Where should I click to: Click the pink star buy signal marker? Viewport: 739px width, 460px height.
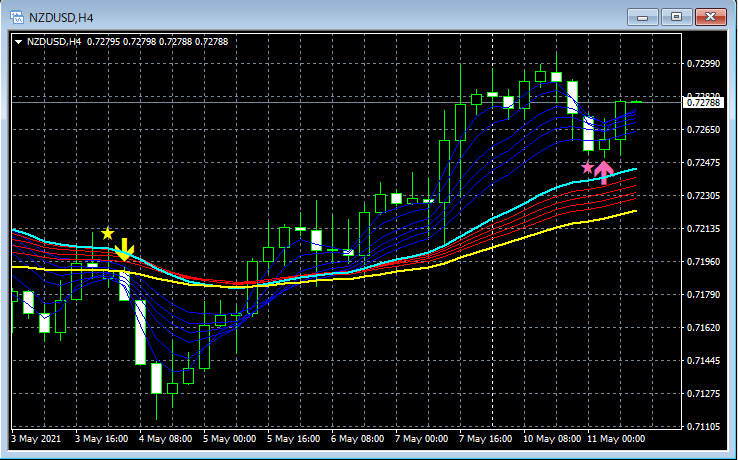(587, 167)
